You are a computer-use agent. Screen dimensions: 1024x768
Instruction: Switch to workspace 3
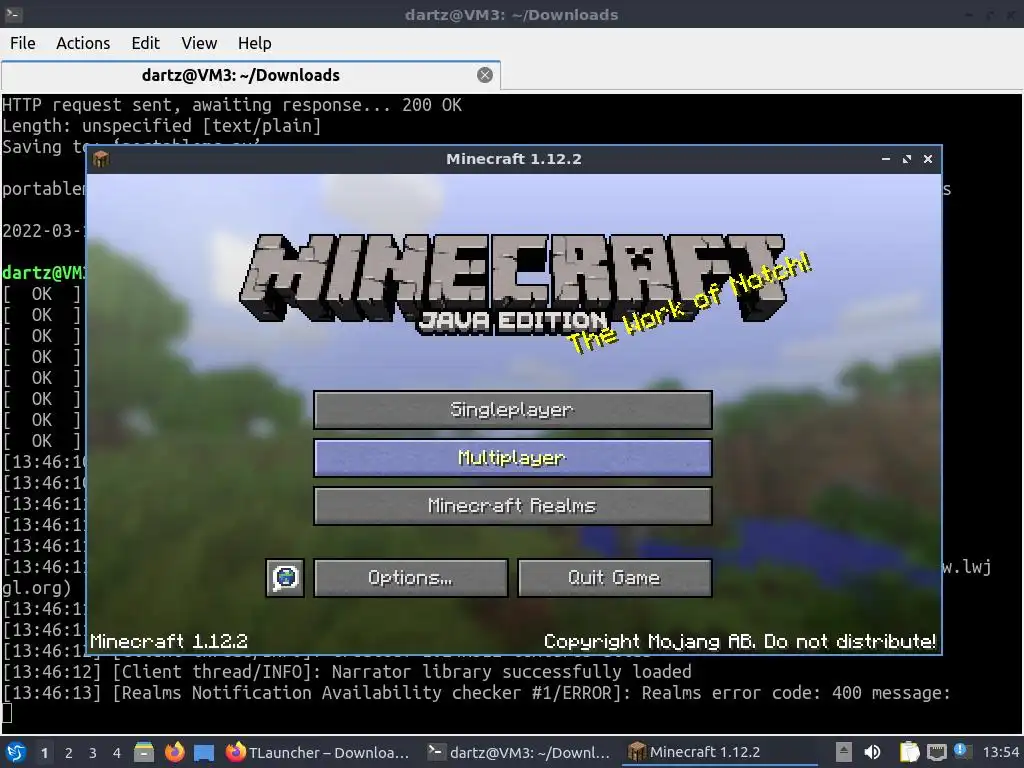(93, 753)
